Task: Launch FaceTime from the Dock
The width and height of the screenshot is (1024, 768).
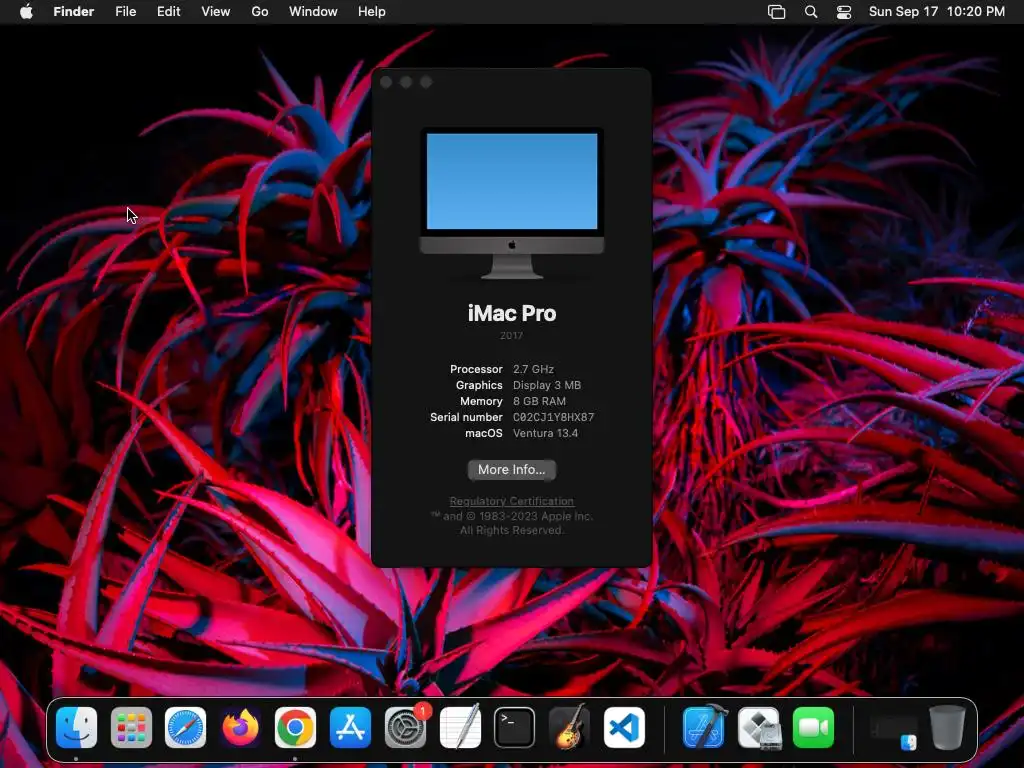Action: [814, 727]
